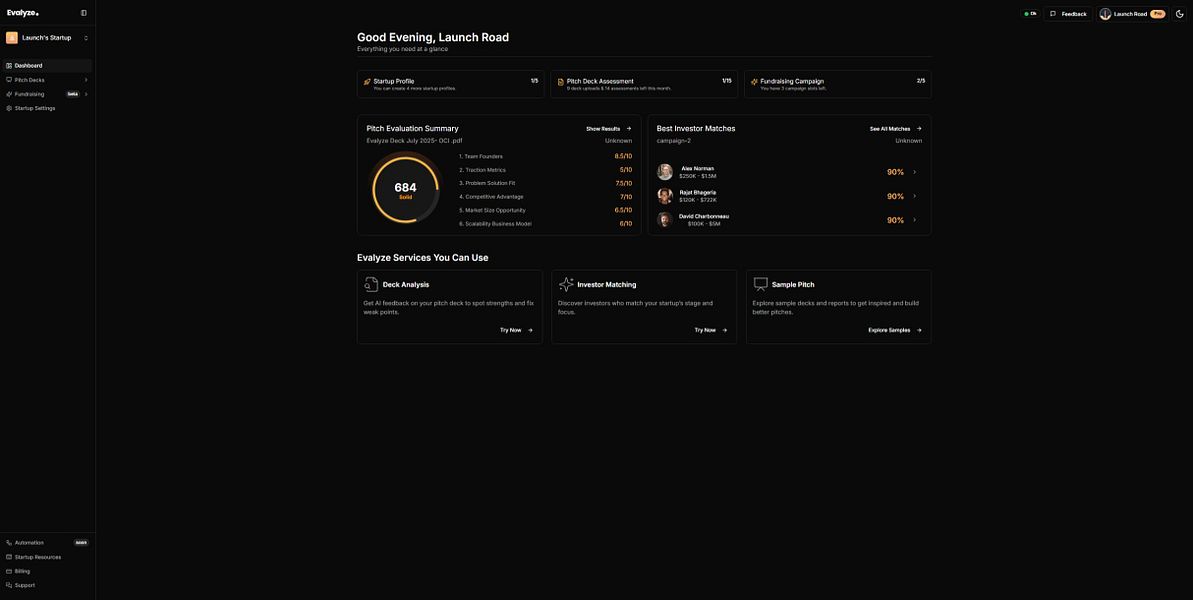
Task: Click the Deck Analysis file icon
Action: pyautogui.click(x=371, y=284)
